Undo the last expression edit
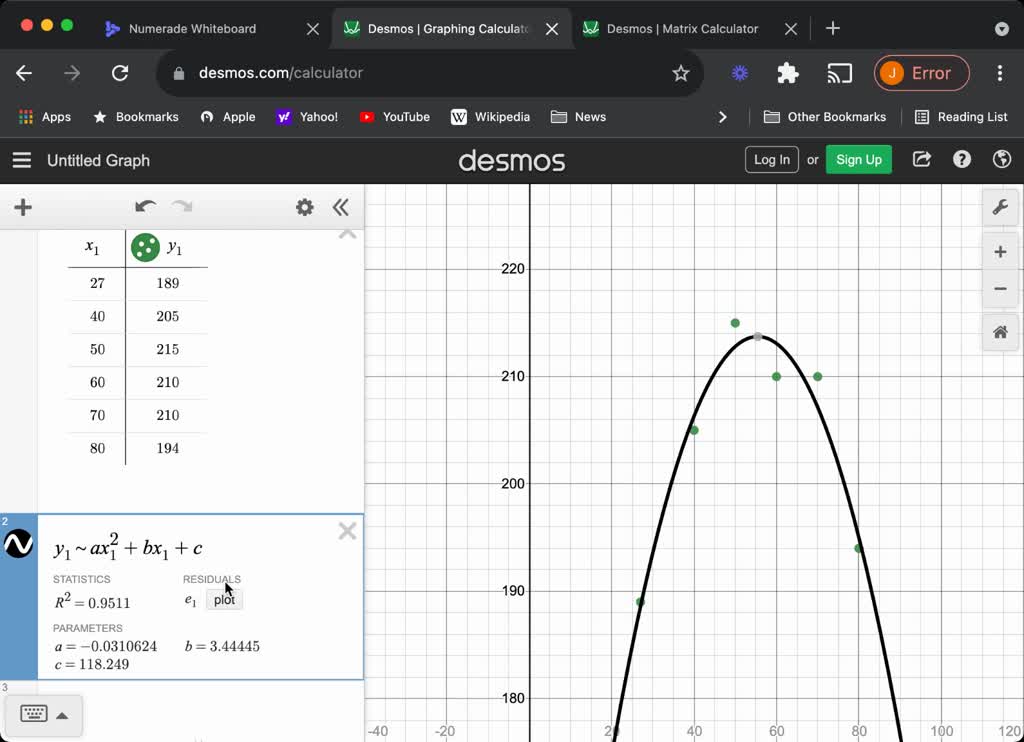This screenshot has width=1024, height=742. (145, 207)
